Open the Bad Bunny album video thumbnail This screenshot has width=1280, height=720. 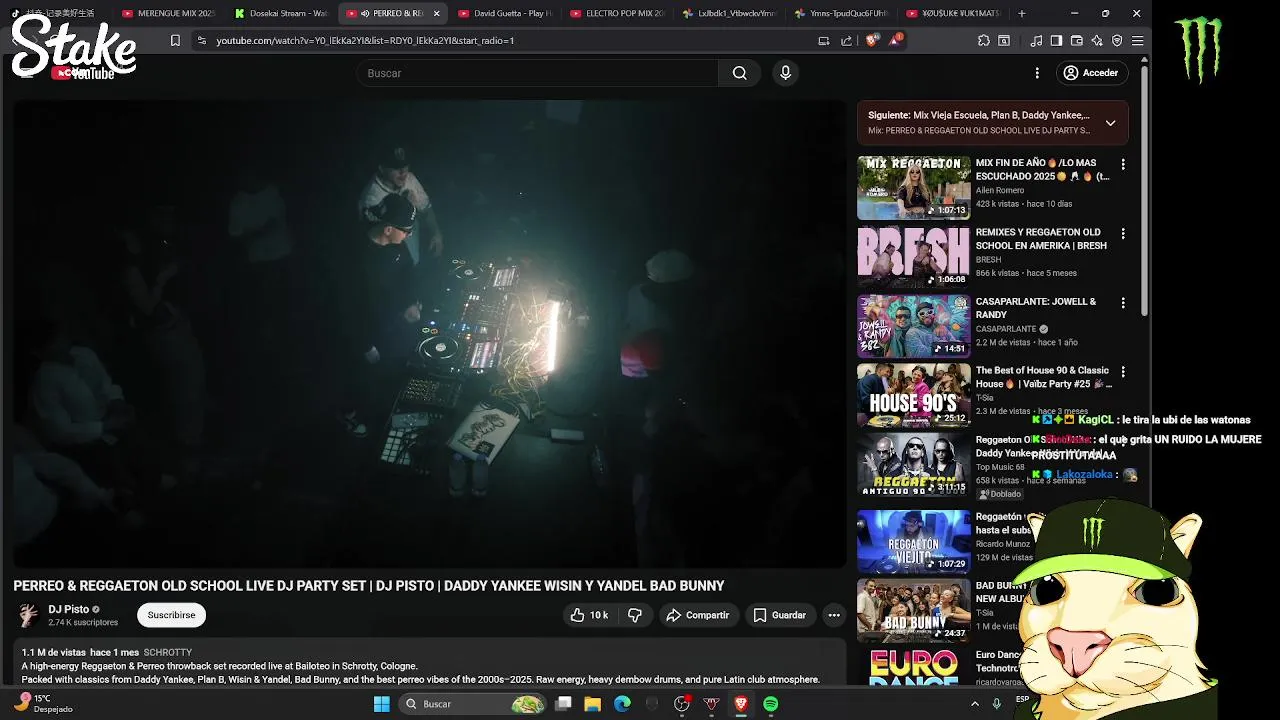[x=913, y=610]
